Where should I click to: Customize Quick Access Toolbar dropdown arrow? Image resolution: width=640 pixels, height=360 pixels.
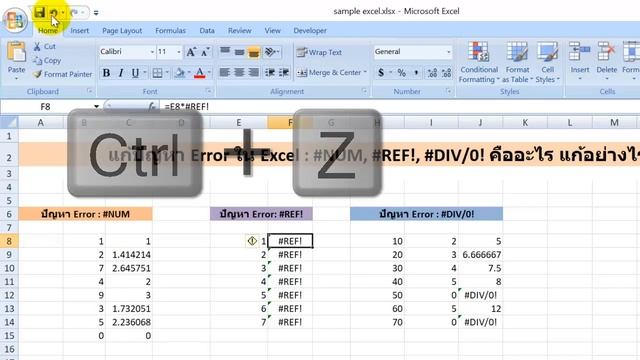pos(96,13)
